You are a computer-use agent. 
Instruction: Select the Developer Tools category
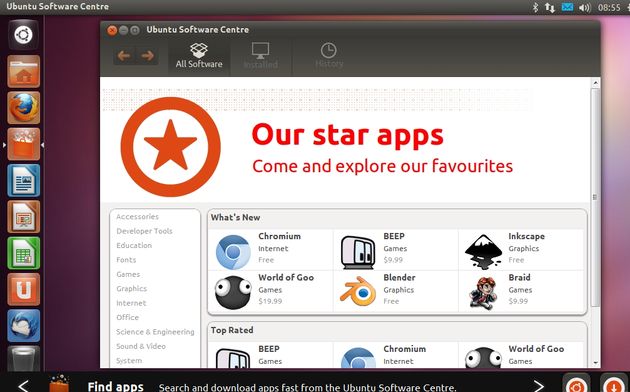pos(144,231)
